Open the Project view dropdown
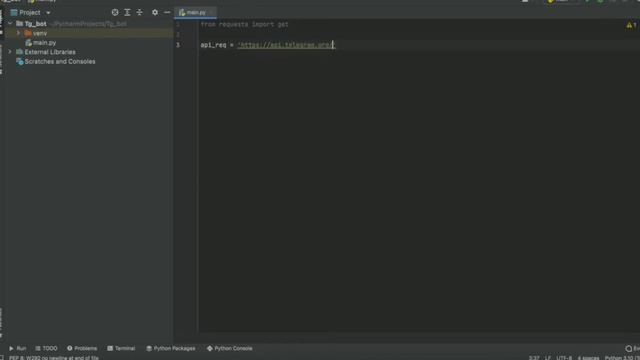640x360 pixels. [x=48, y=13]
